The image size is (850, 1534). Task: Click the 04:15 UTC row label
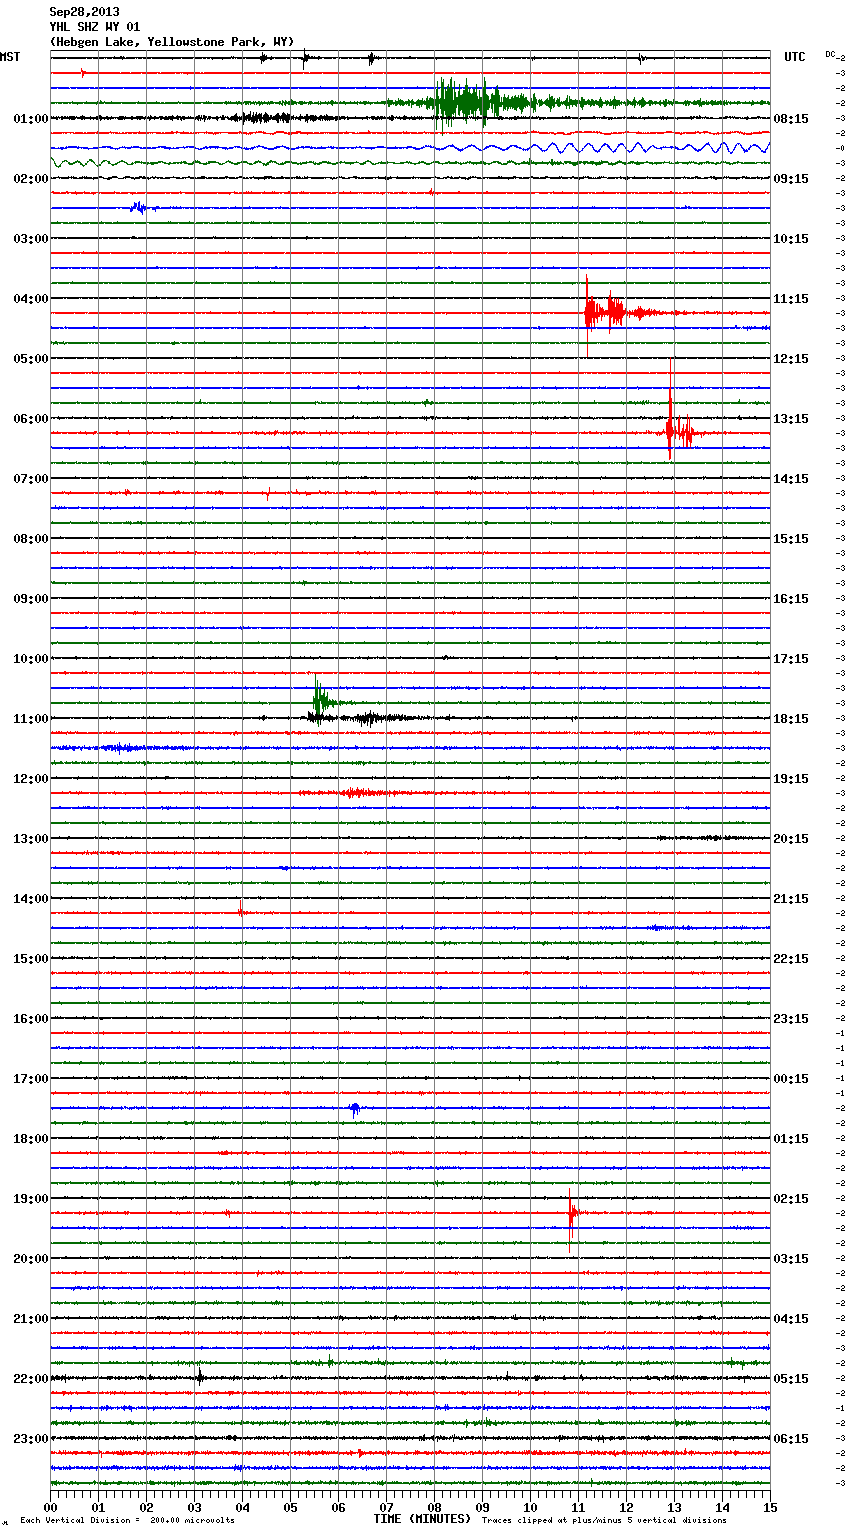pos(791,1319)
